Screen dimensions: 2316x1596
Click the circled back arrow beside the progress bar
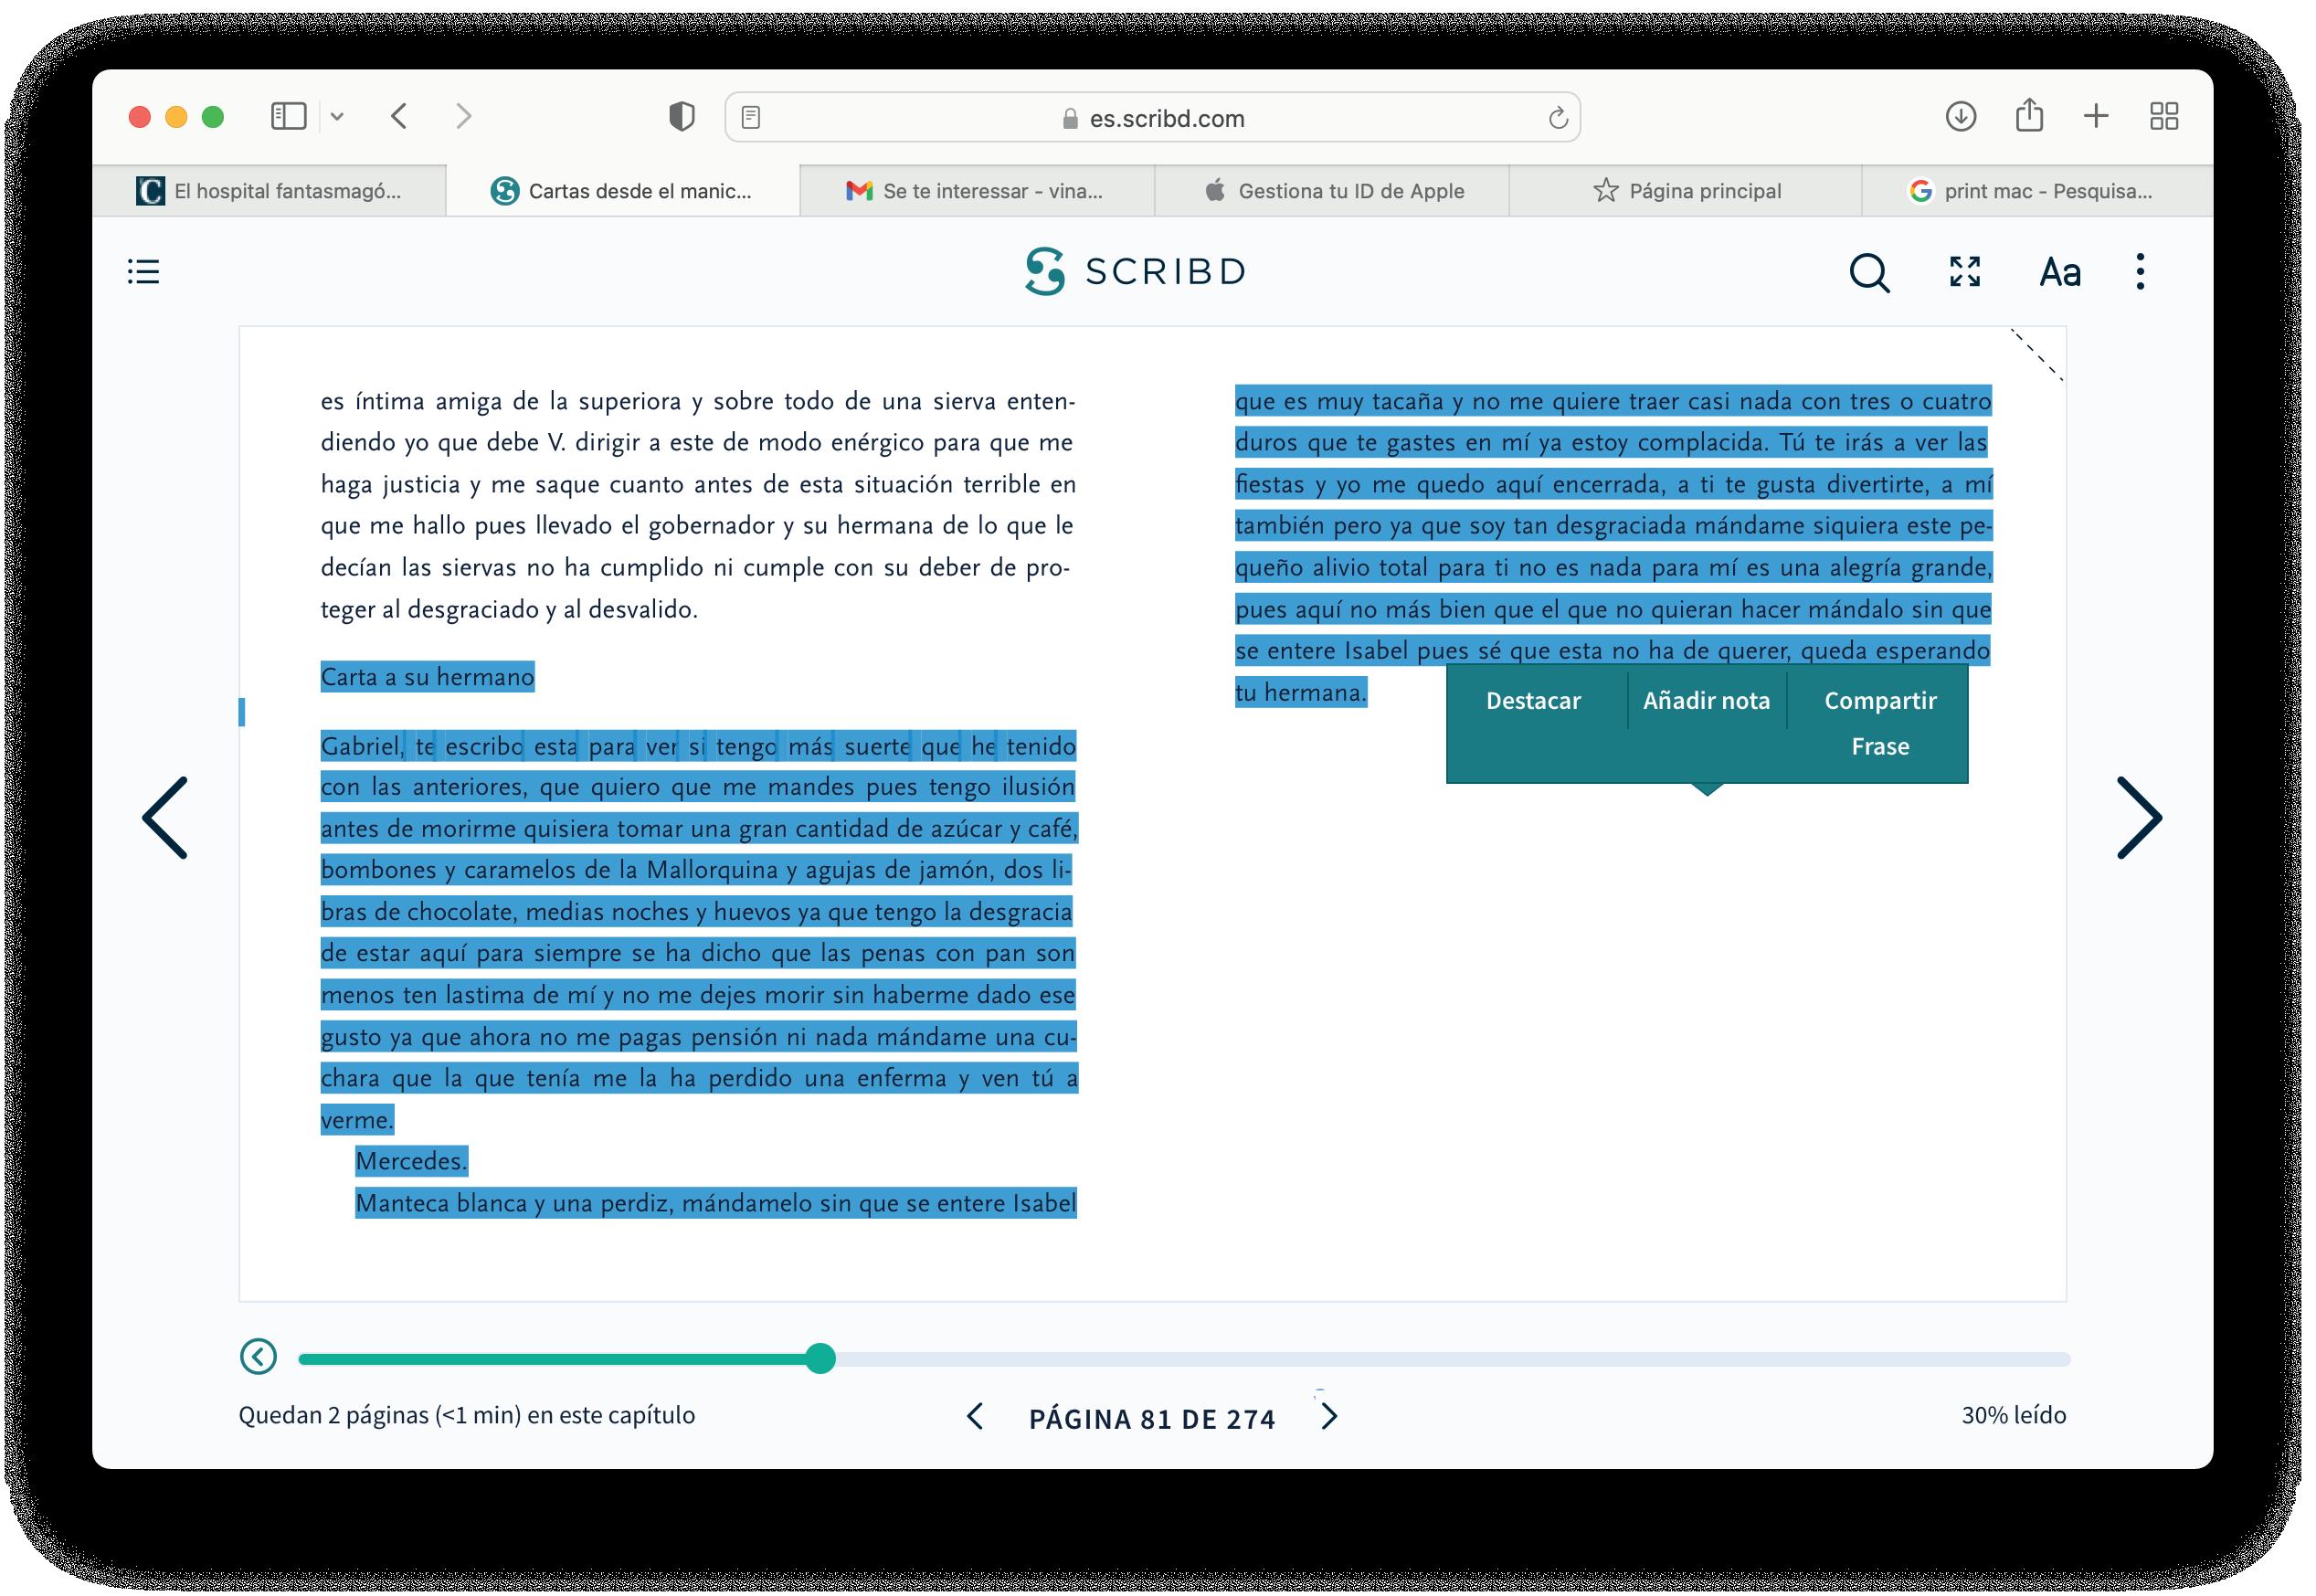259,1357
